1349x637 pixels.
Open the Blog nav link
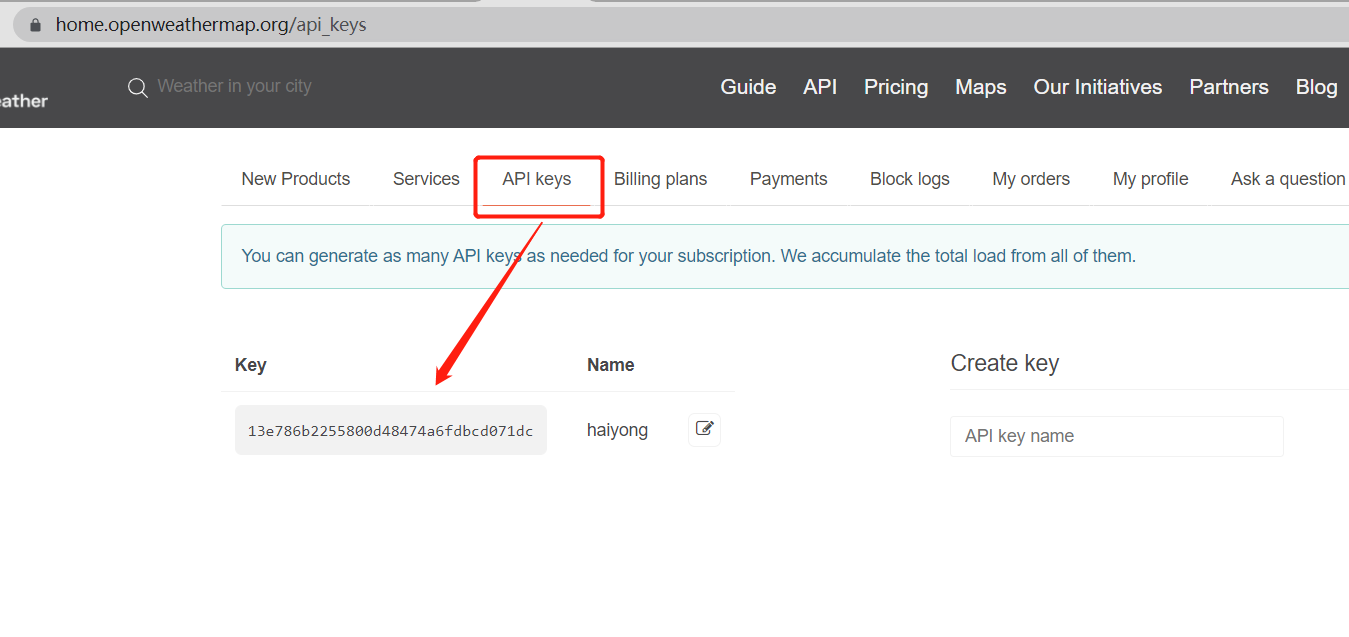(x=1316, y=87)
